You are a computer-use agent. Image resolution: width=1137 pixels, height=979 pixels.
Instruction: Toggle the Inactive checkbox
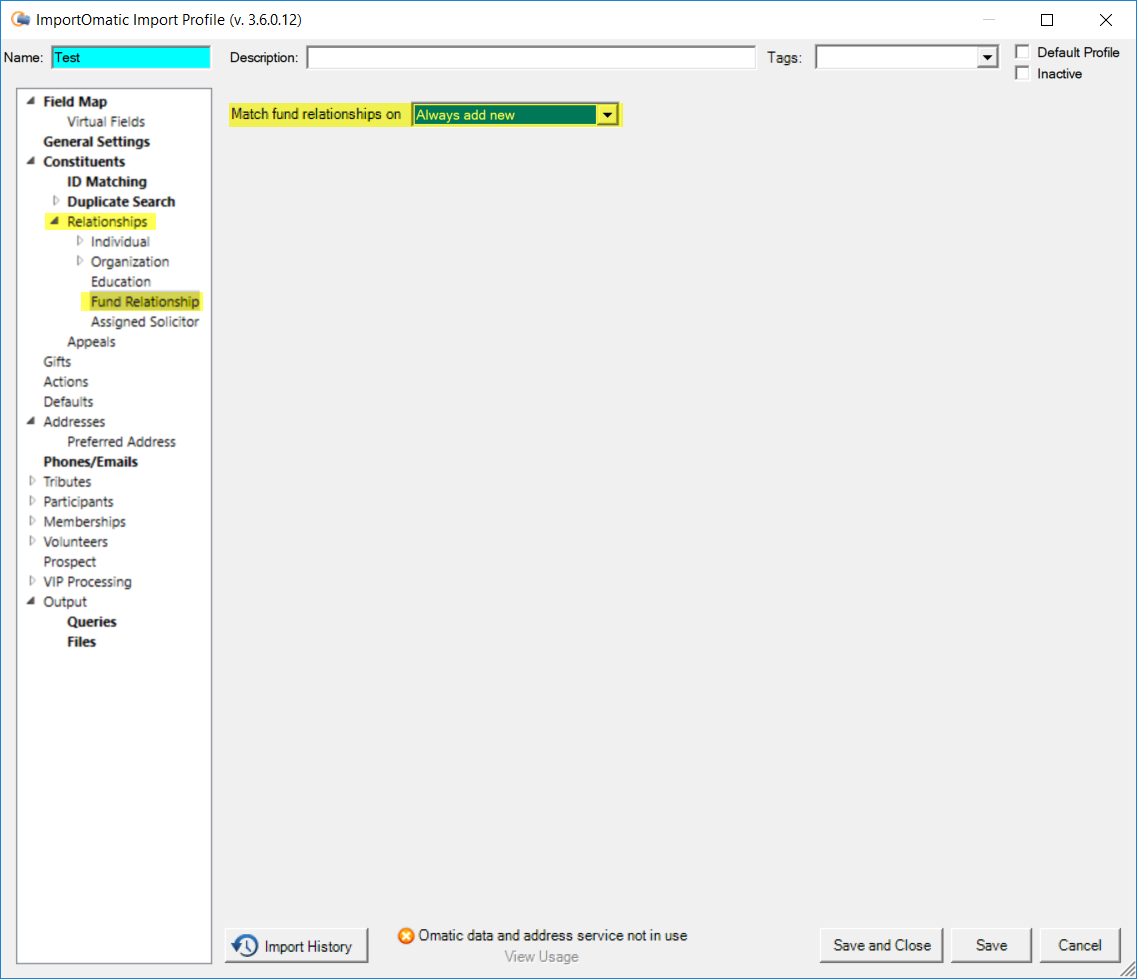click(x=1022, y=73)
